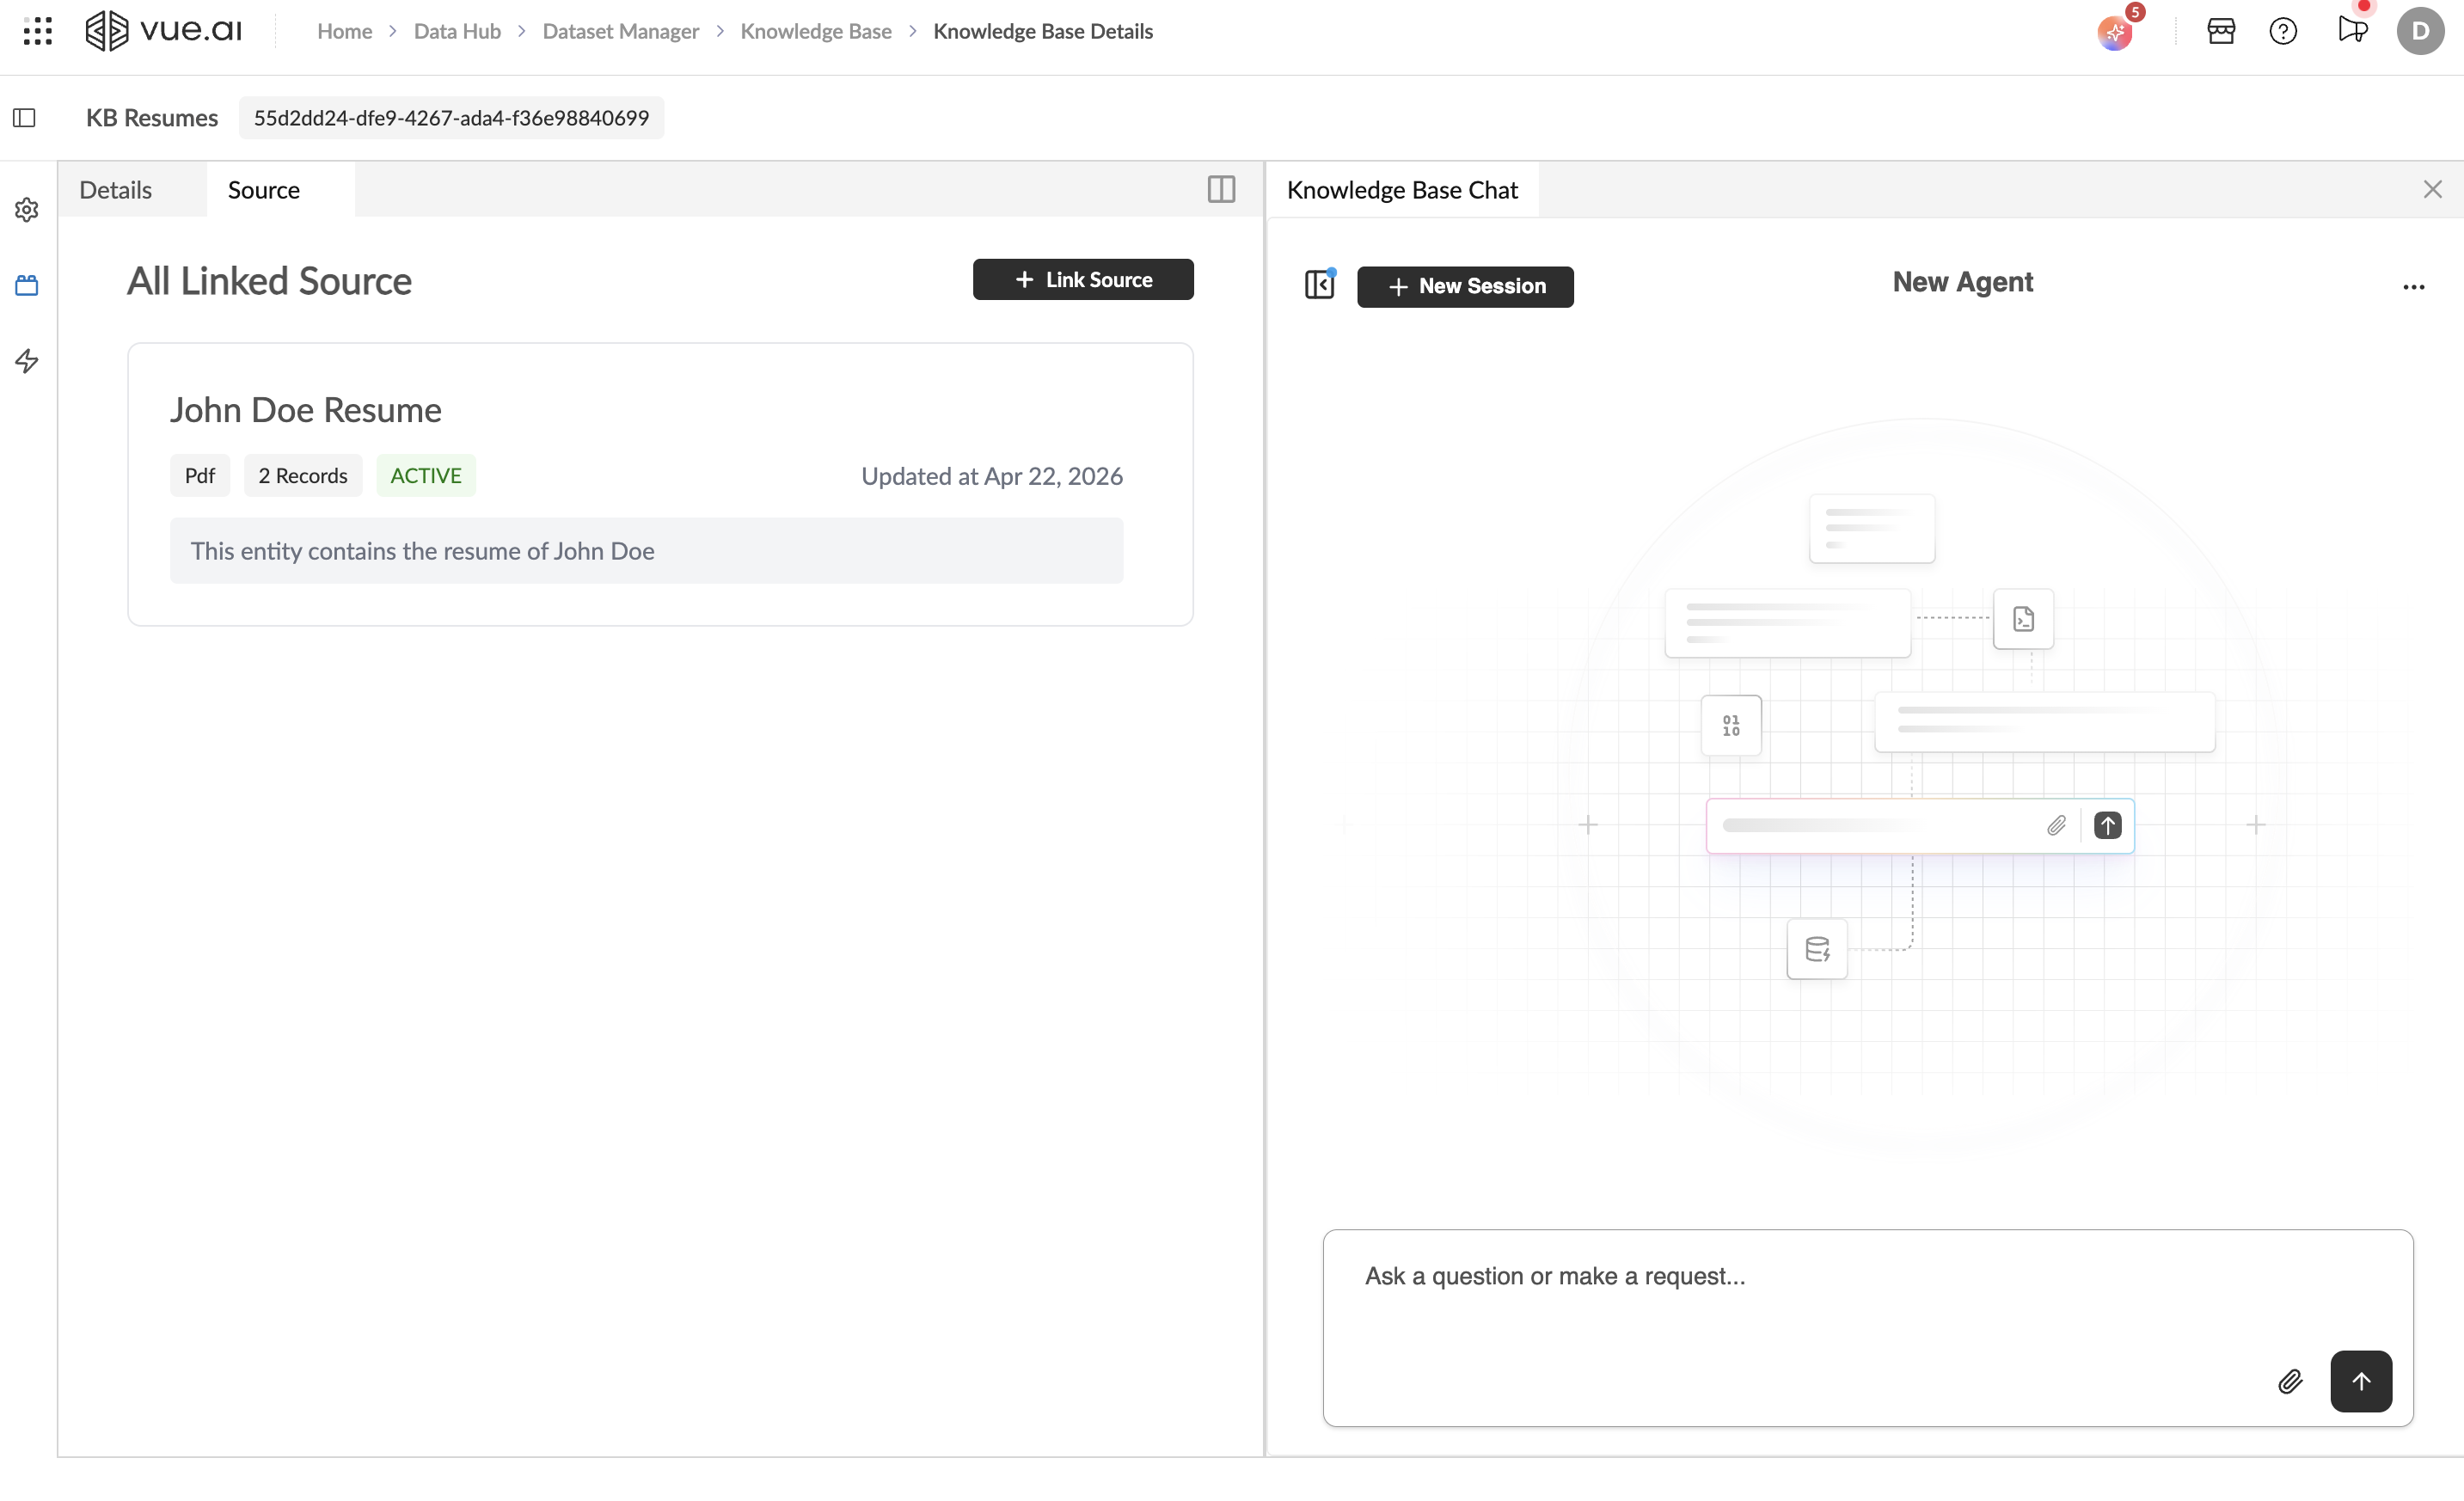Image resolution: width=2464 pixels, height=1501 pixels.
Task: Click the 2 Records tag
Action: click(303, 476)
